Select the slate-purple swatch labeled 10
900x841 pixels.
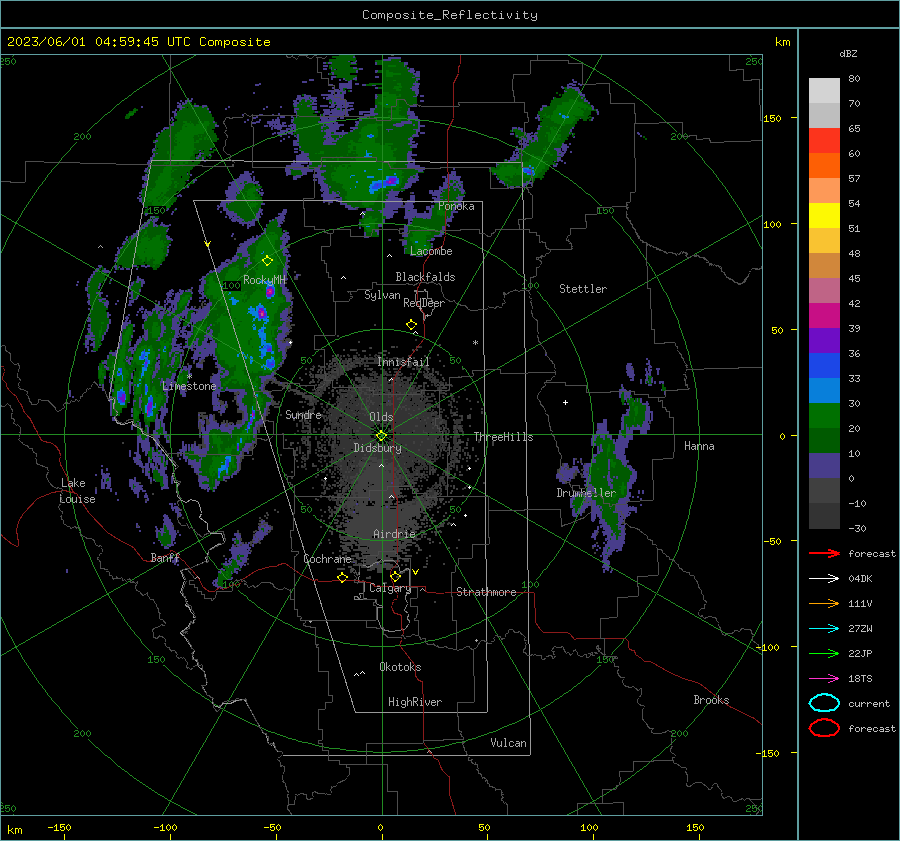tap(824, 465)
